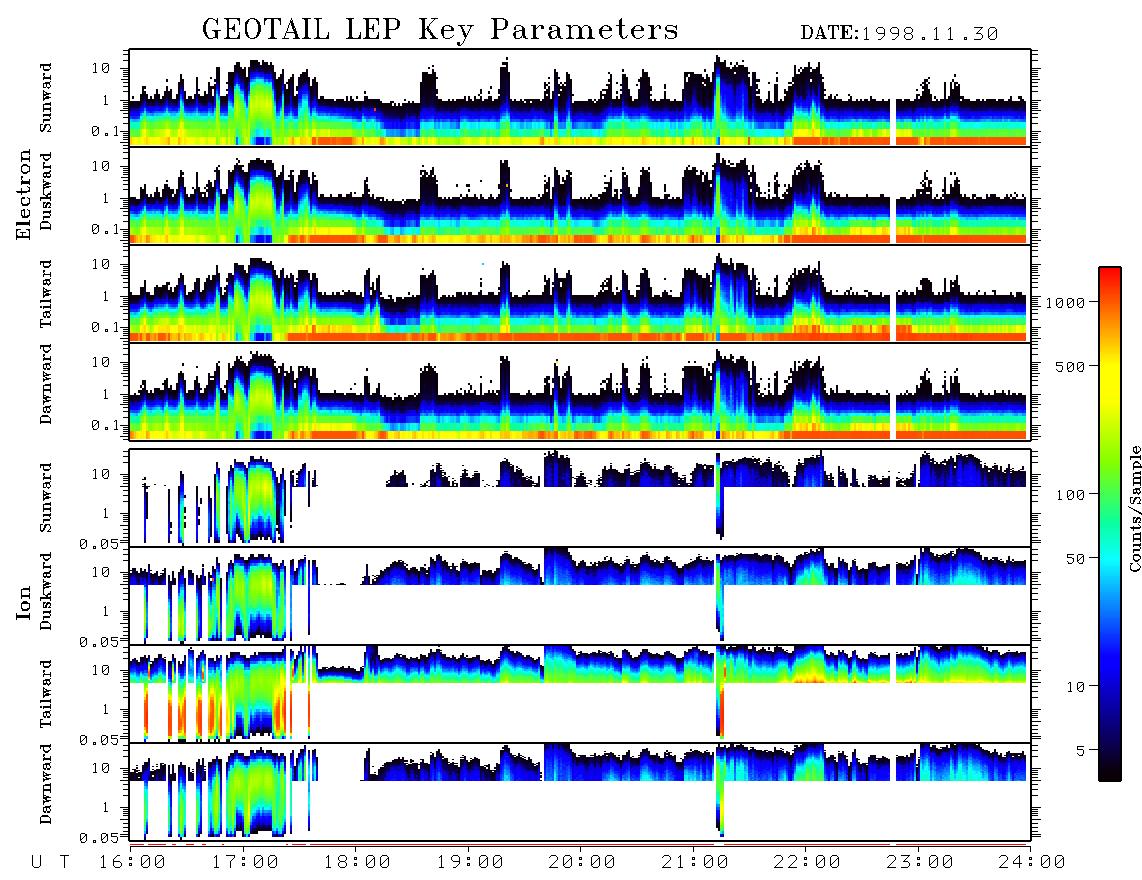This screenshot has width=1142, height=880.
Task: Click the 'U T' time axis label
Action: coord(50,863)
